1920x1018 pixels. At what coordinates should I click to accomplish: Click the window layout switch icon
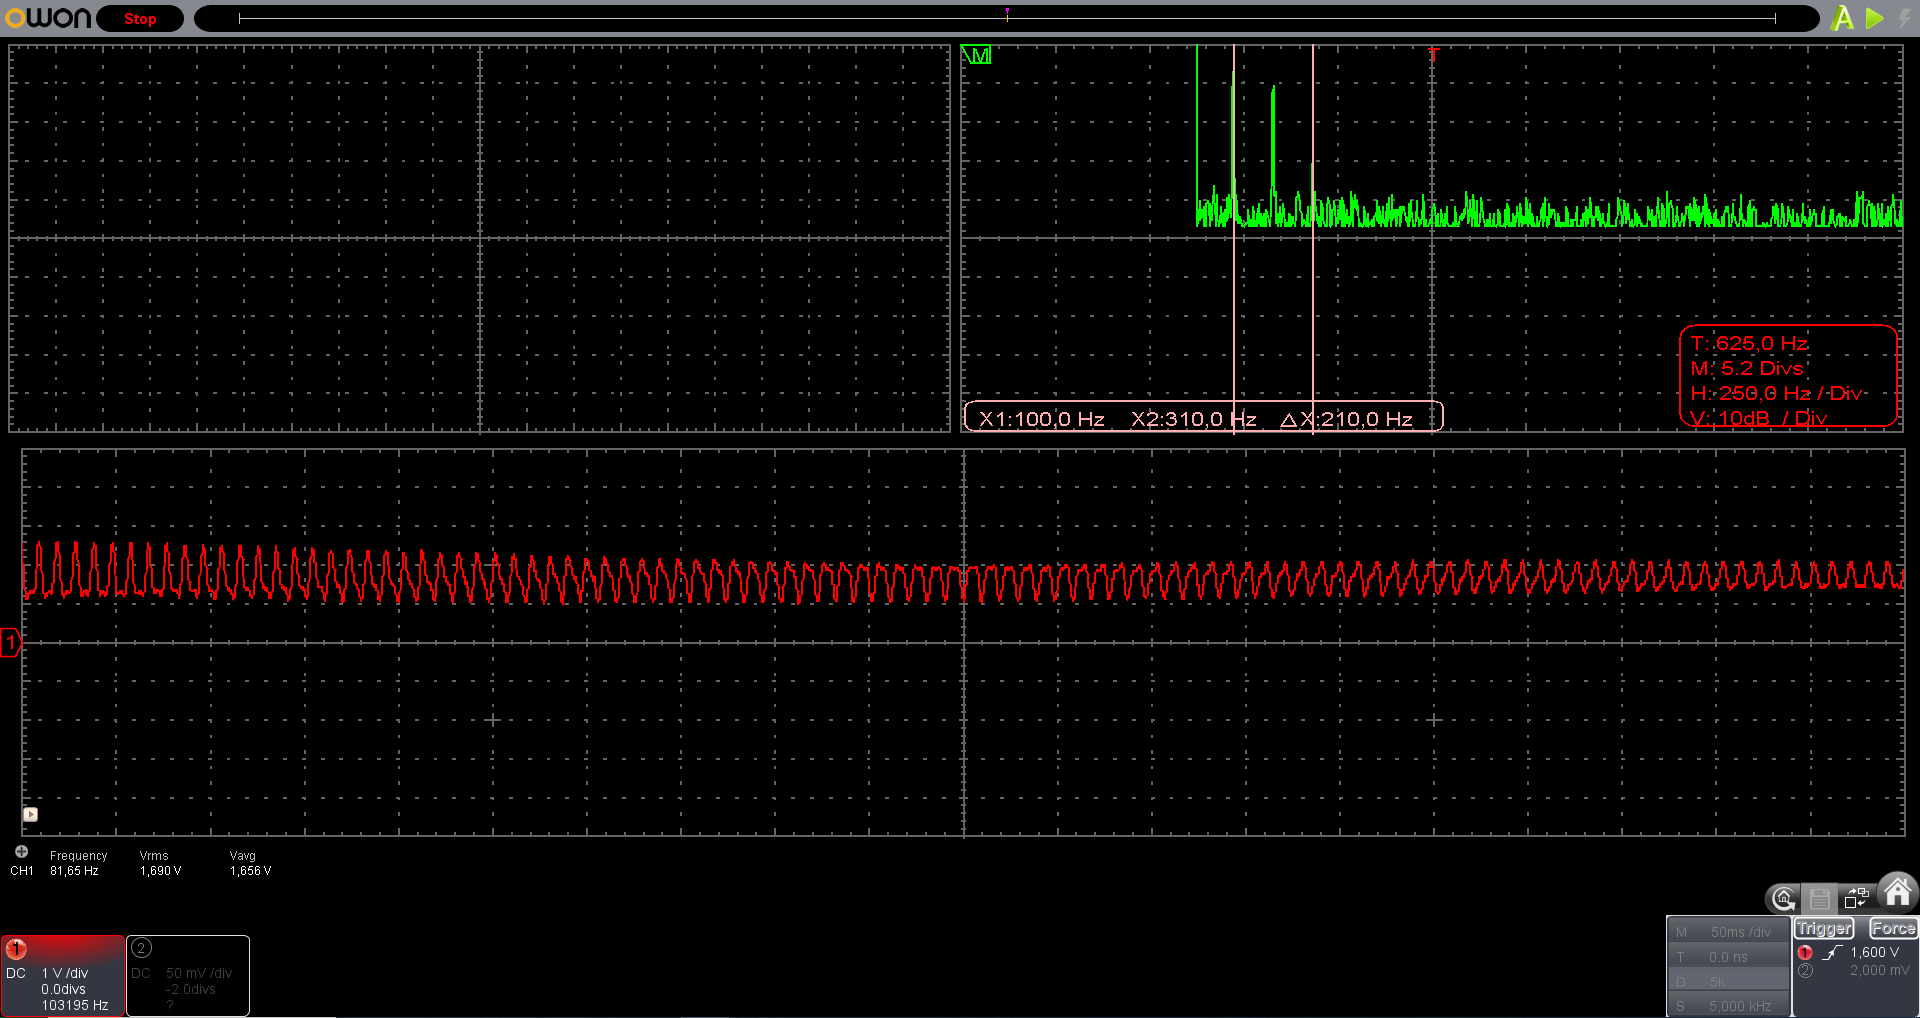pyautogui.click(x=1857, y=898)
